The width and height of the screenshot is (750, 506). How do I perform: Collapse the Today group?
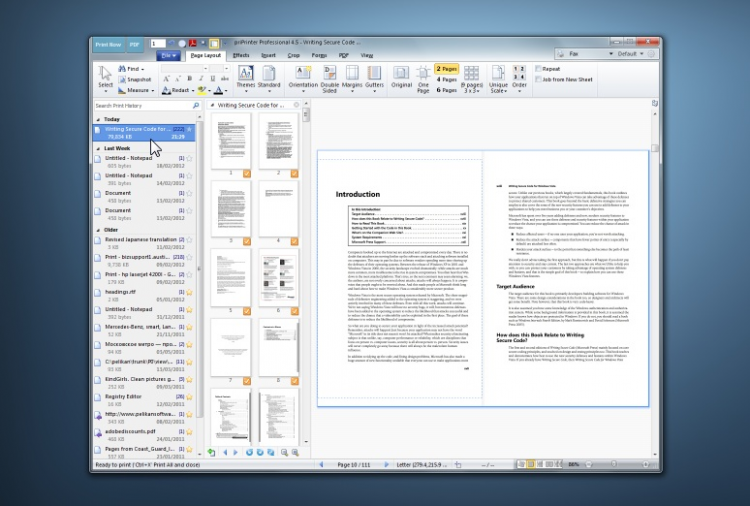(98, 120)
